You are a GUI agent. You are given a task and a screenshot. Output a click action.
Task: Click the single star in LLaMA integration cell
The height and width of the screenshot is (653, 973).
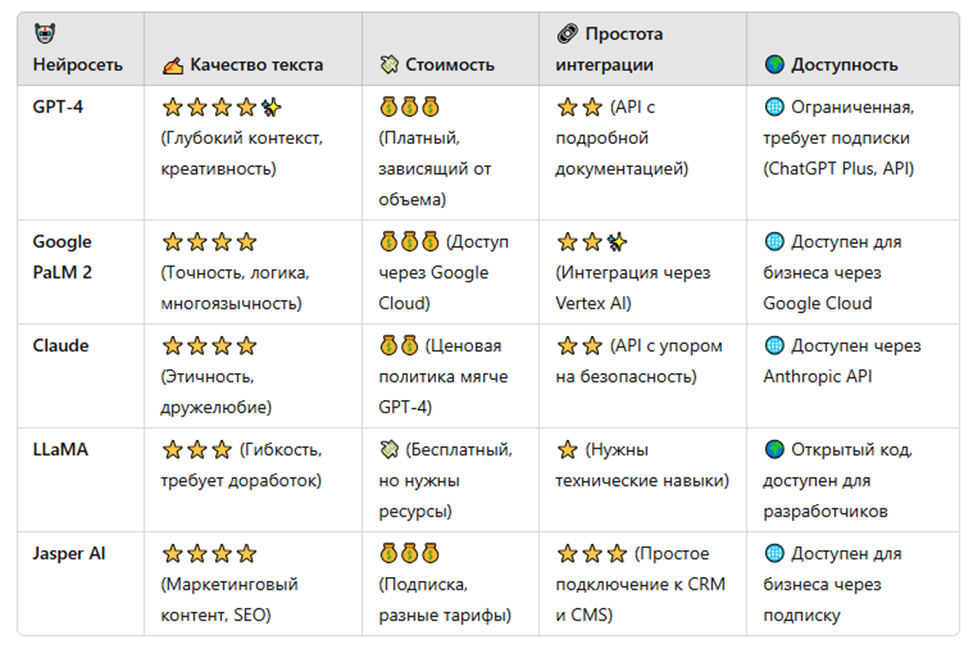[567, 451]
